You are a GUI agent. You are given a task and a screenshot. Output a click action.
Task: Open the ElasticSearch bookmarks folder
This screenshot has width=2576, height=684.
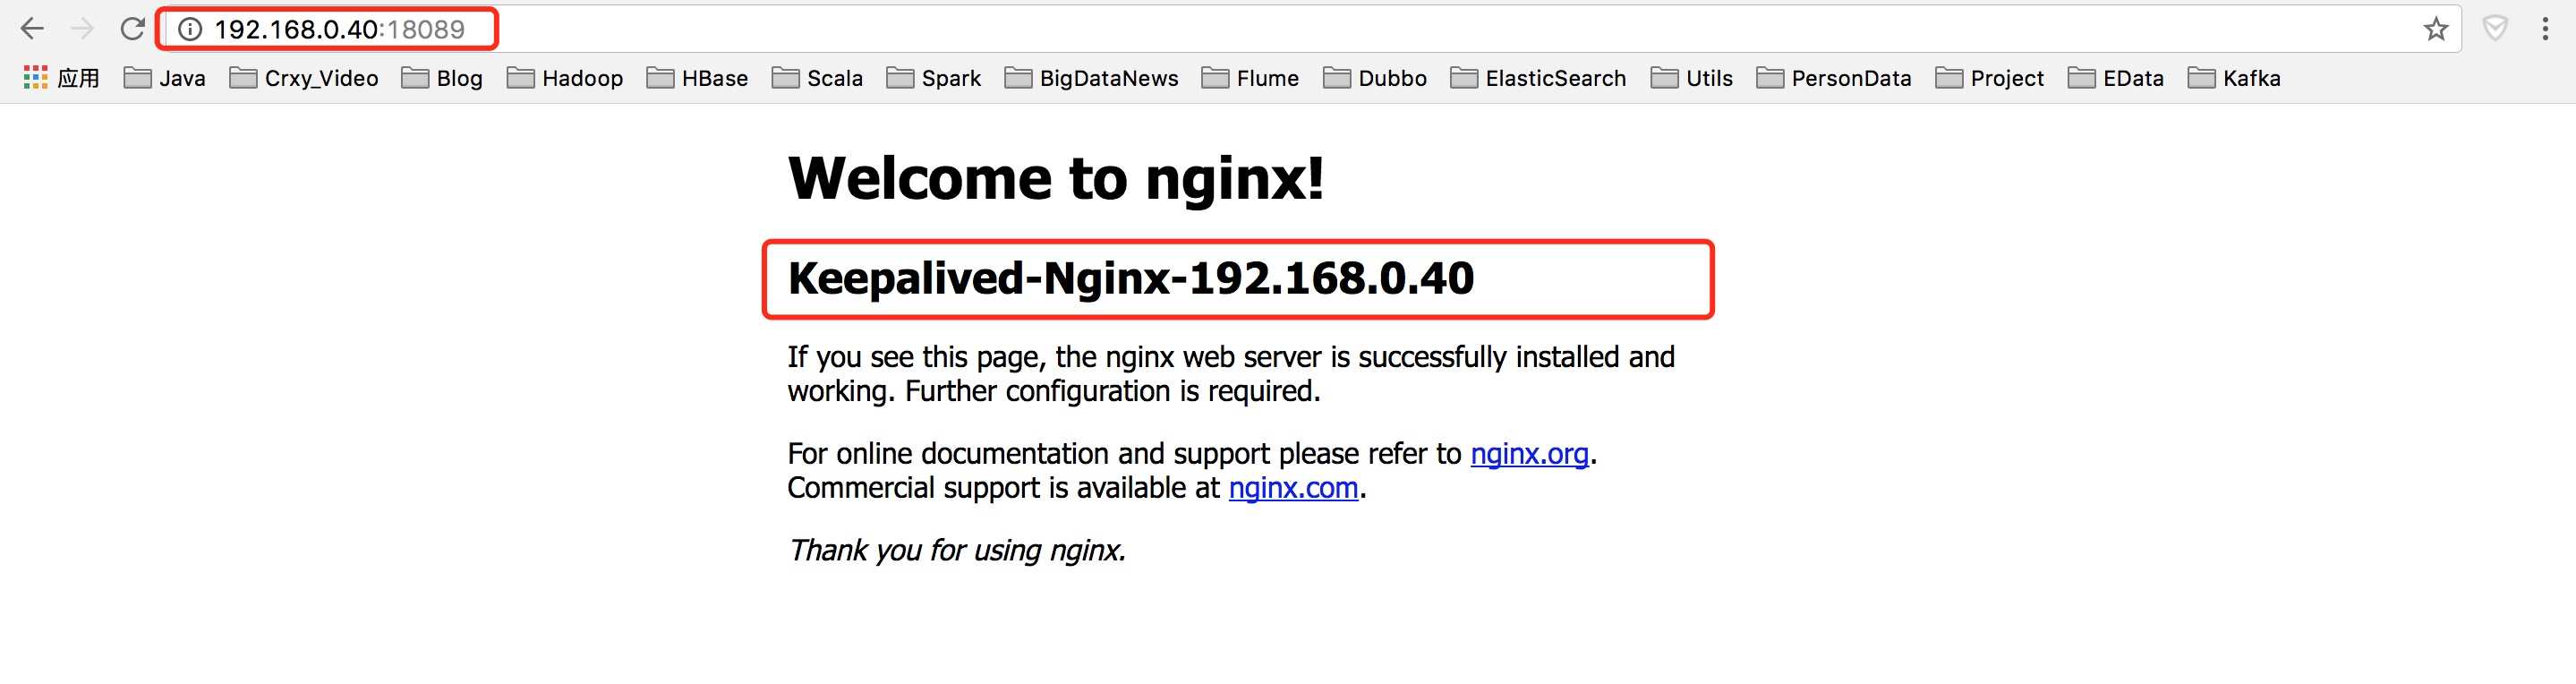1538,78
